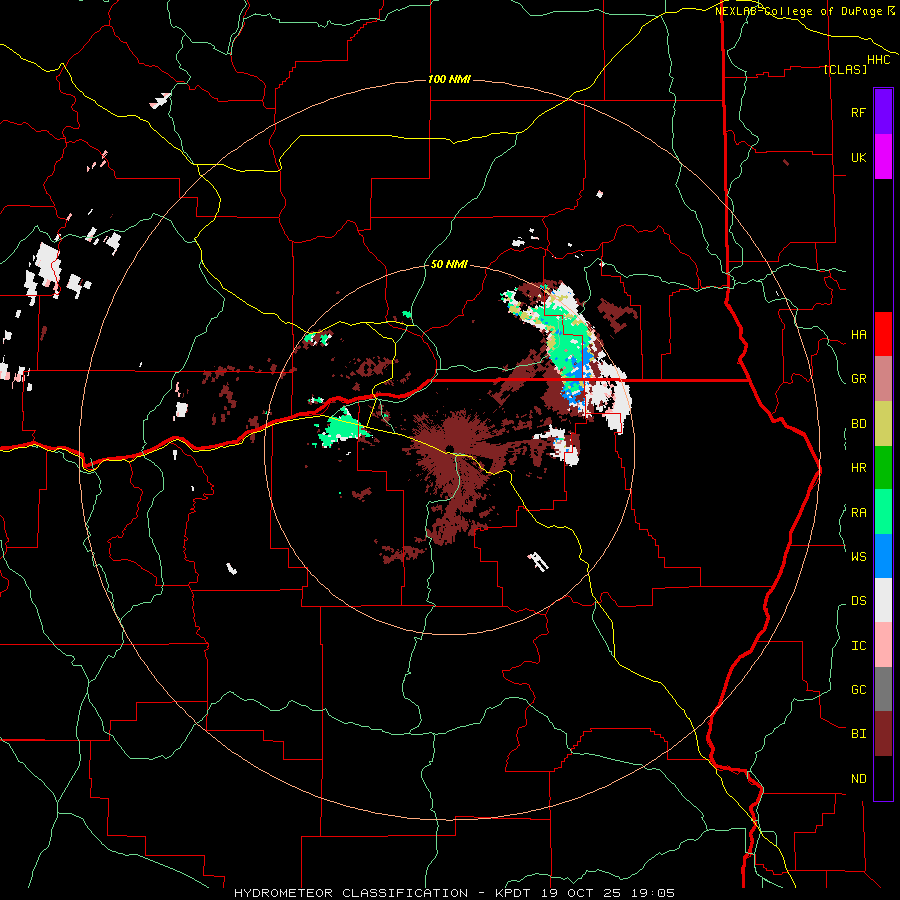Image resolution: width=900 pixels, height=900 pixels.
Task: Click the 19:05 timestamp
Action: [655, 893]
